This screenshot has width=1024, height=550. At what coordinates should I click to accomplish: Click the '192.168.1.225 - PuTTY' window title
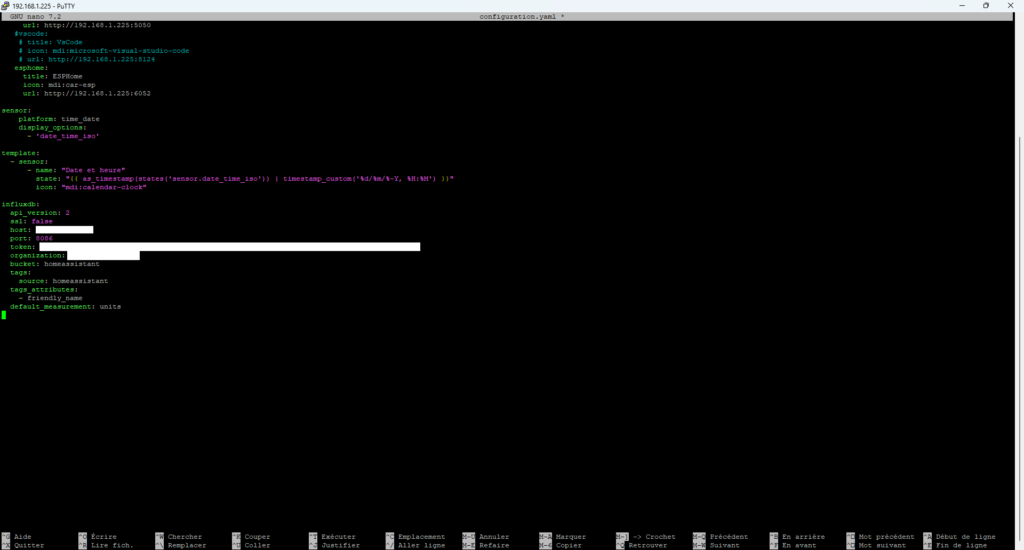[x=44, y=6]
